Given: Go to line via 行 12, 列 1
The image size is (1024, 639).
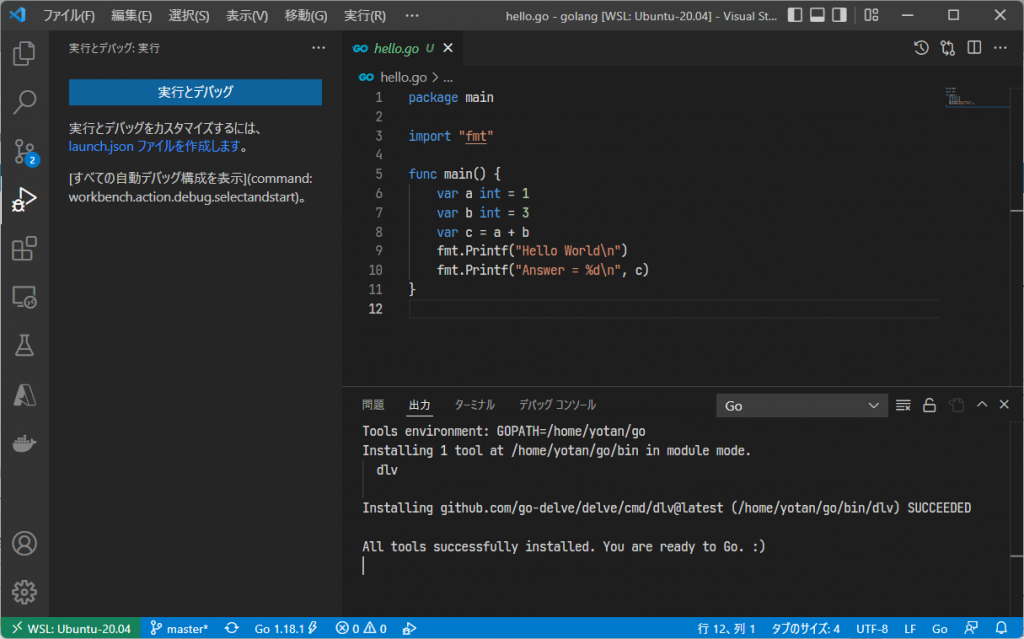Looking at the screenshot, I should coord(726,629).
